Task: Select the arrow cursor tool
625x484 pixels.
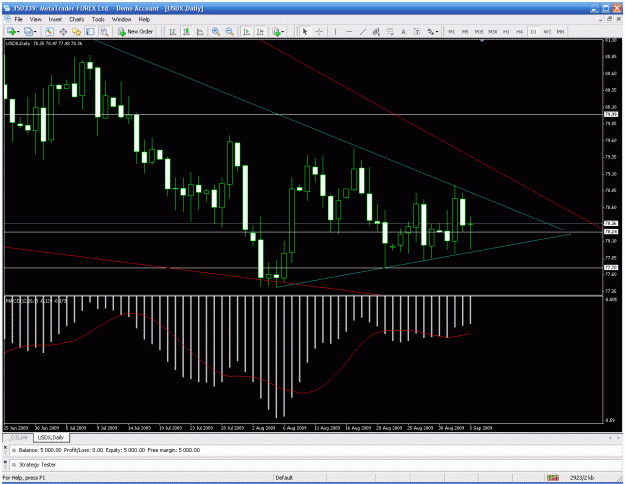Action: coord(305,31)
